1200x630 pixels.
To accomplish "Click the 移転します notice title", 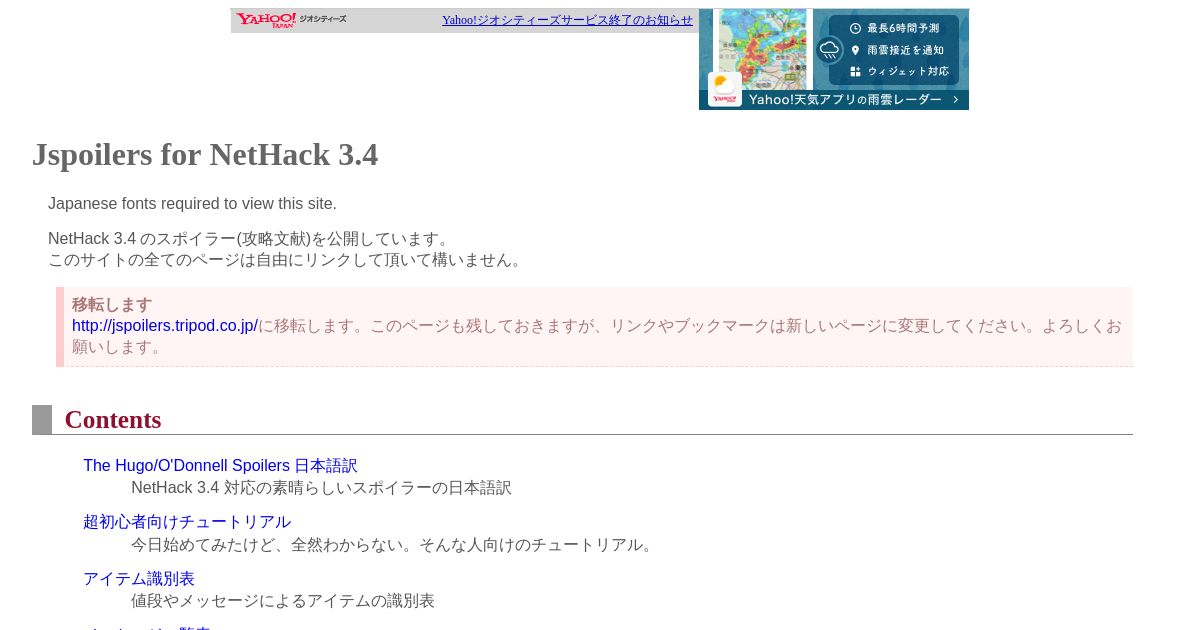I will (x=112, y=305).
